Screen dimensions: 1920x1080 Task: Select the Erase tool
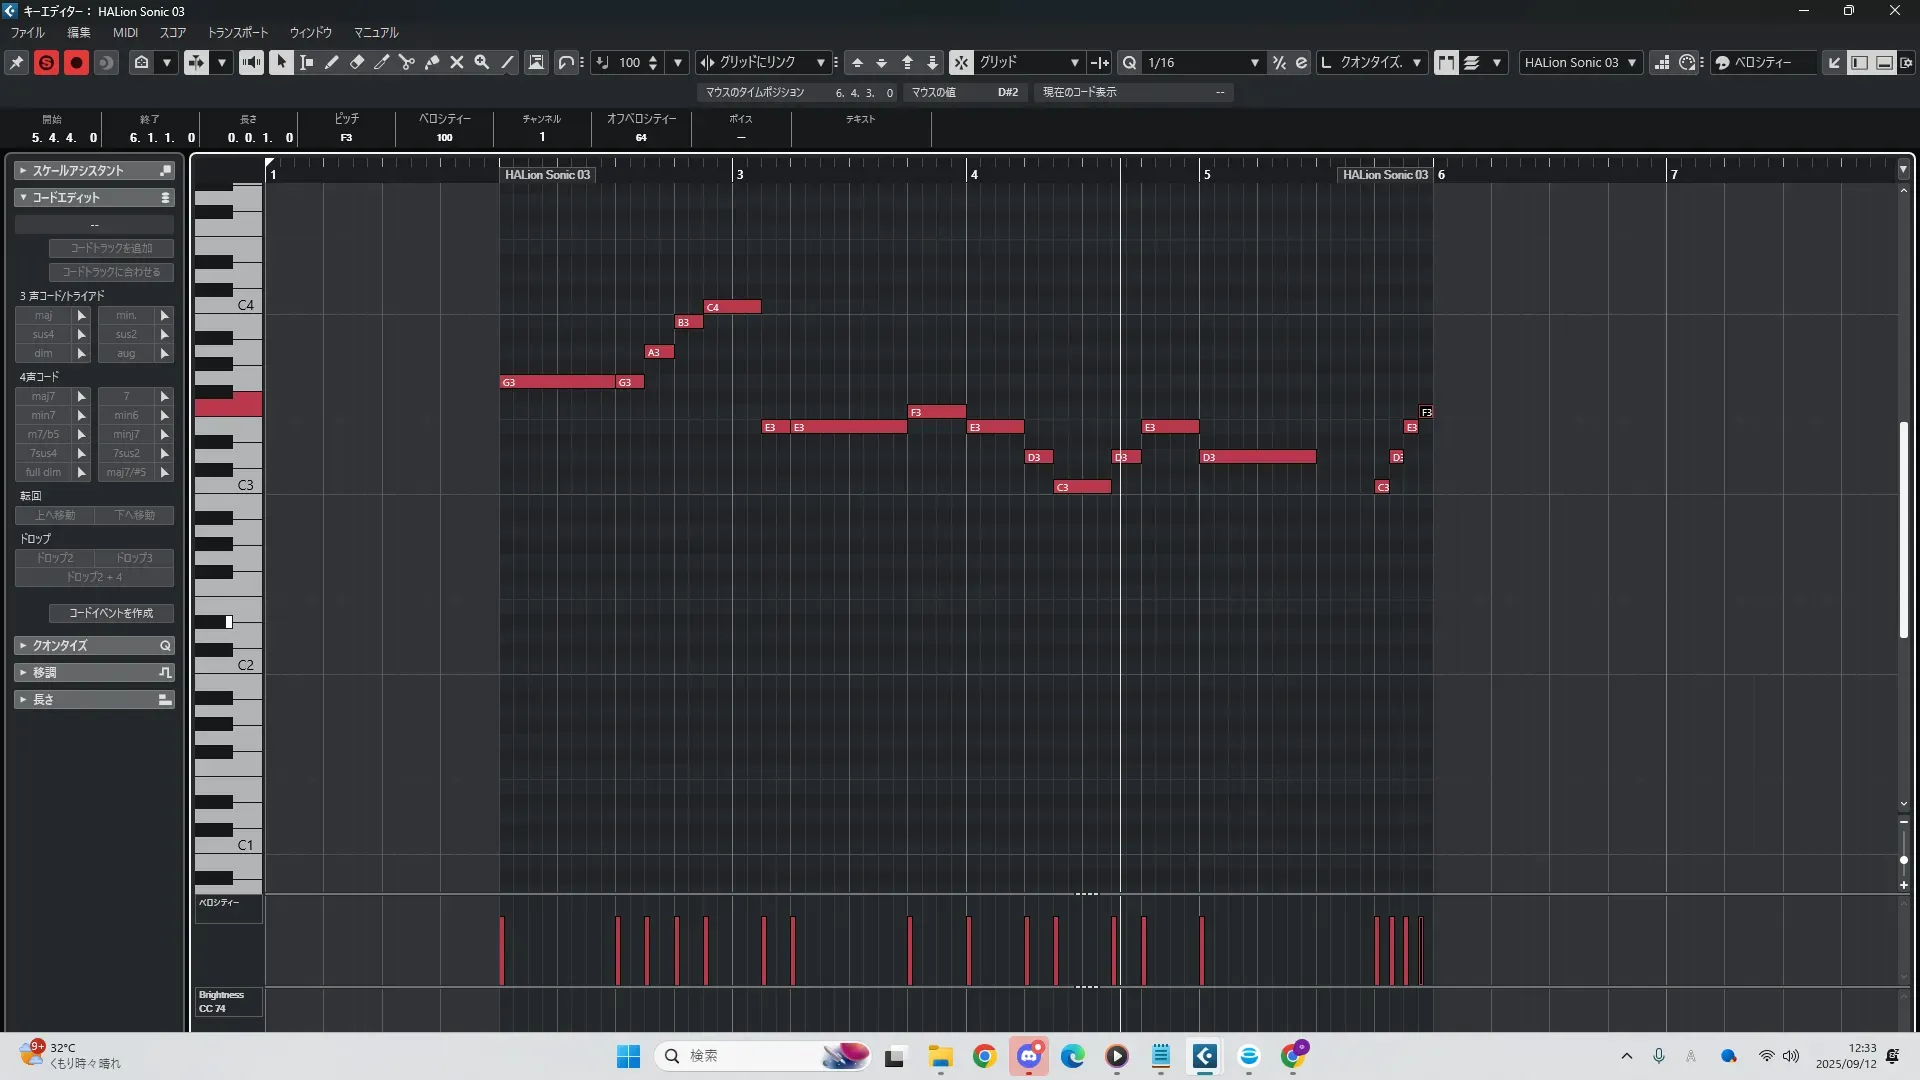coord(356,62)
